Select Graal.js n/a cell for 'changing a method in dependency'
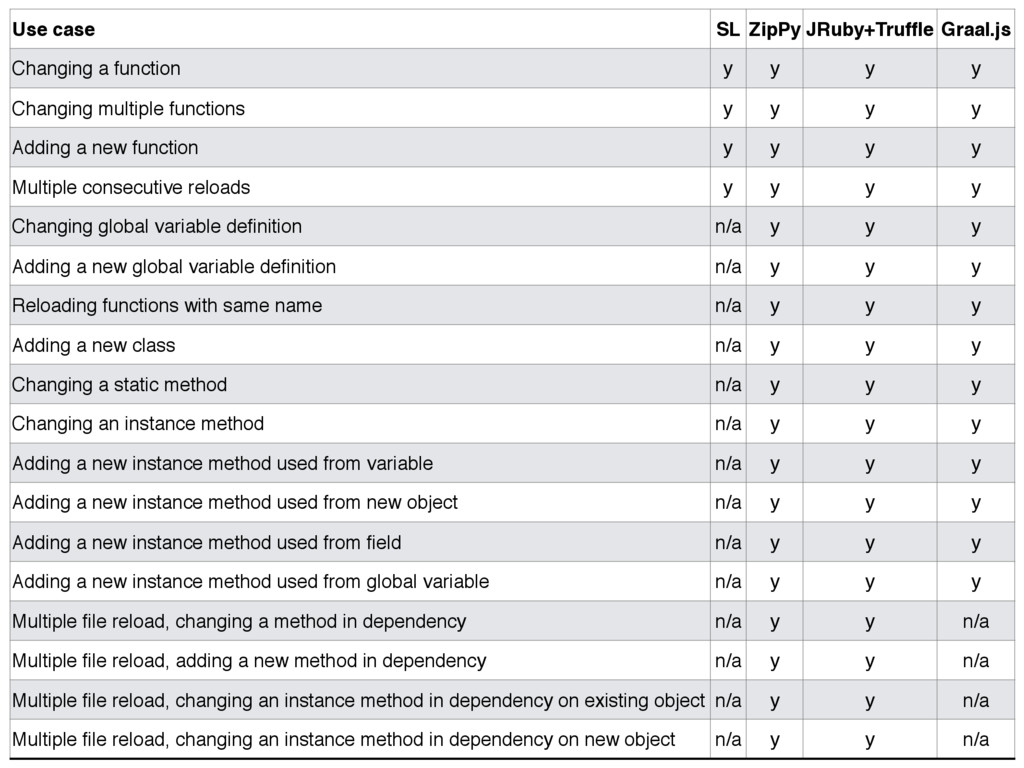The height and width of the screenshot is (768, 1024). [975, 622]
